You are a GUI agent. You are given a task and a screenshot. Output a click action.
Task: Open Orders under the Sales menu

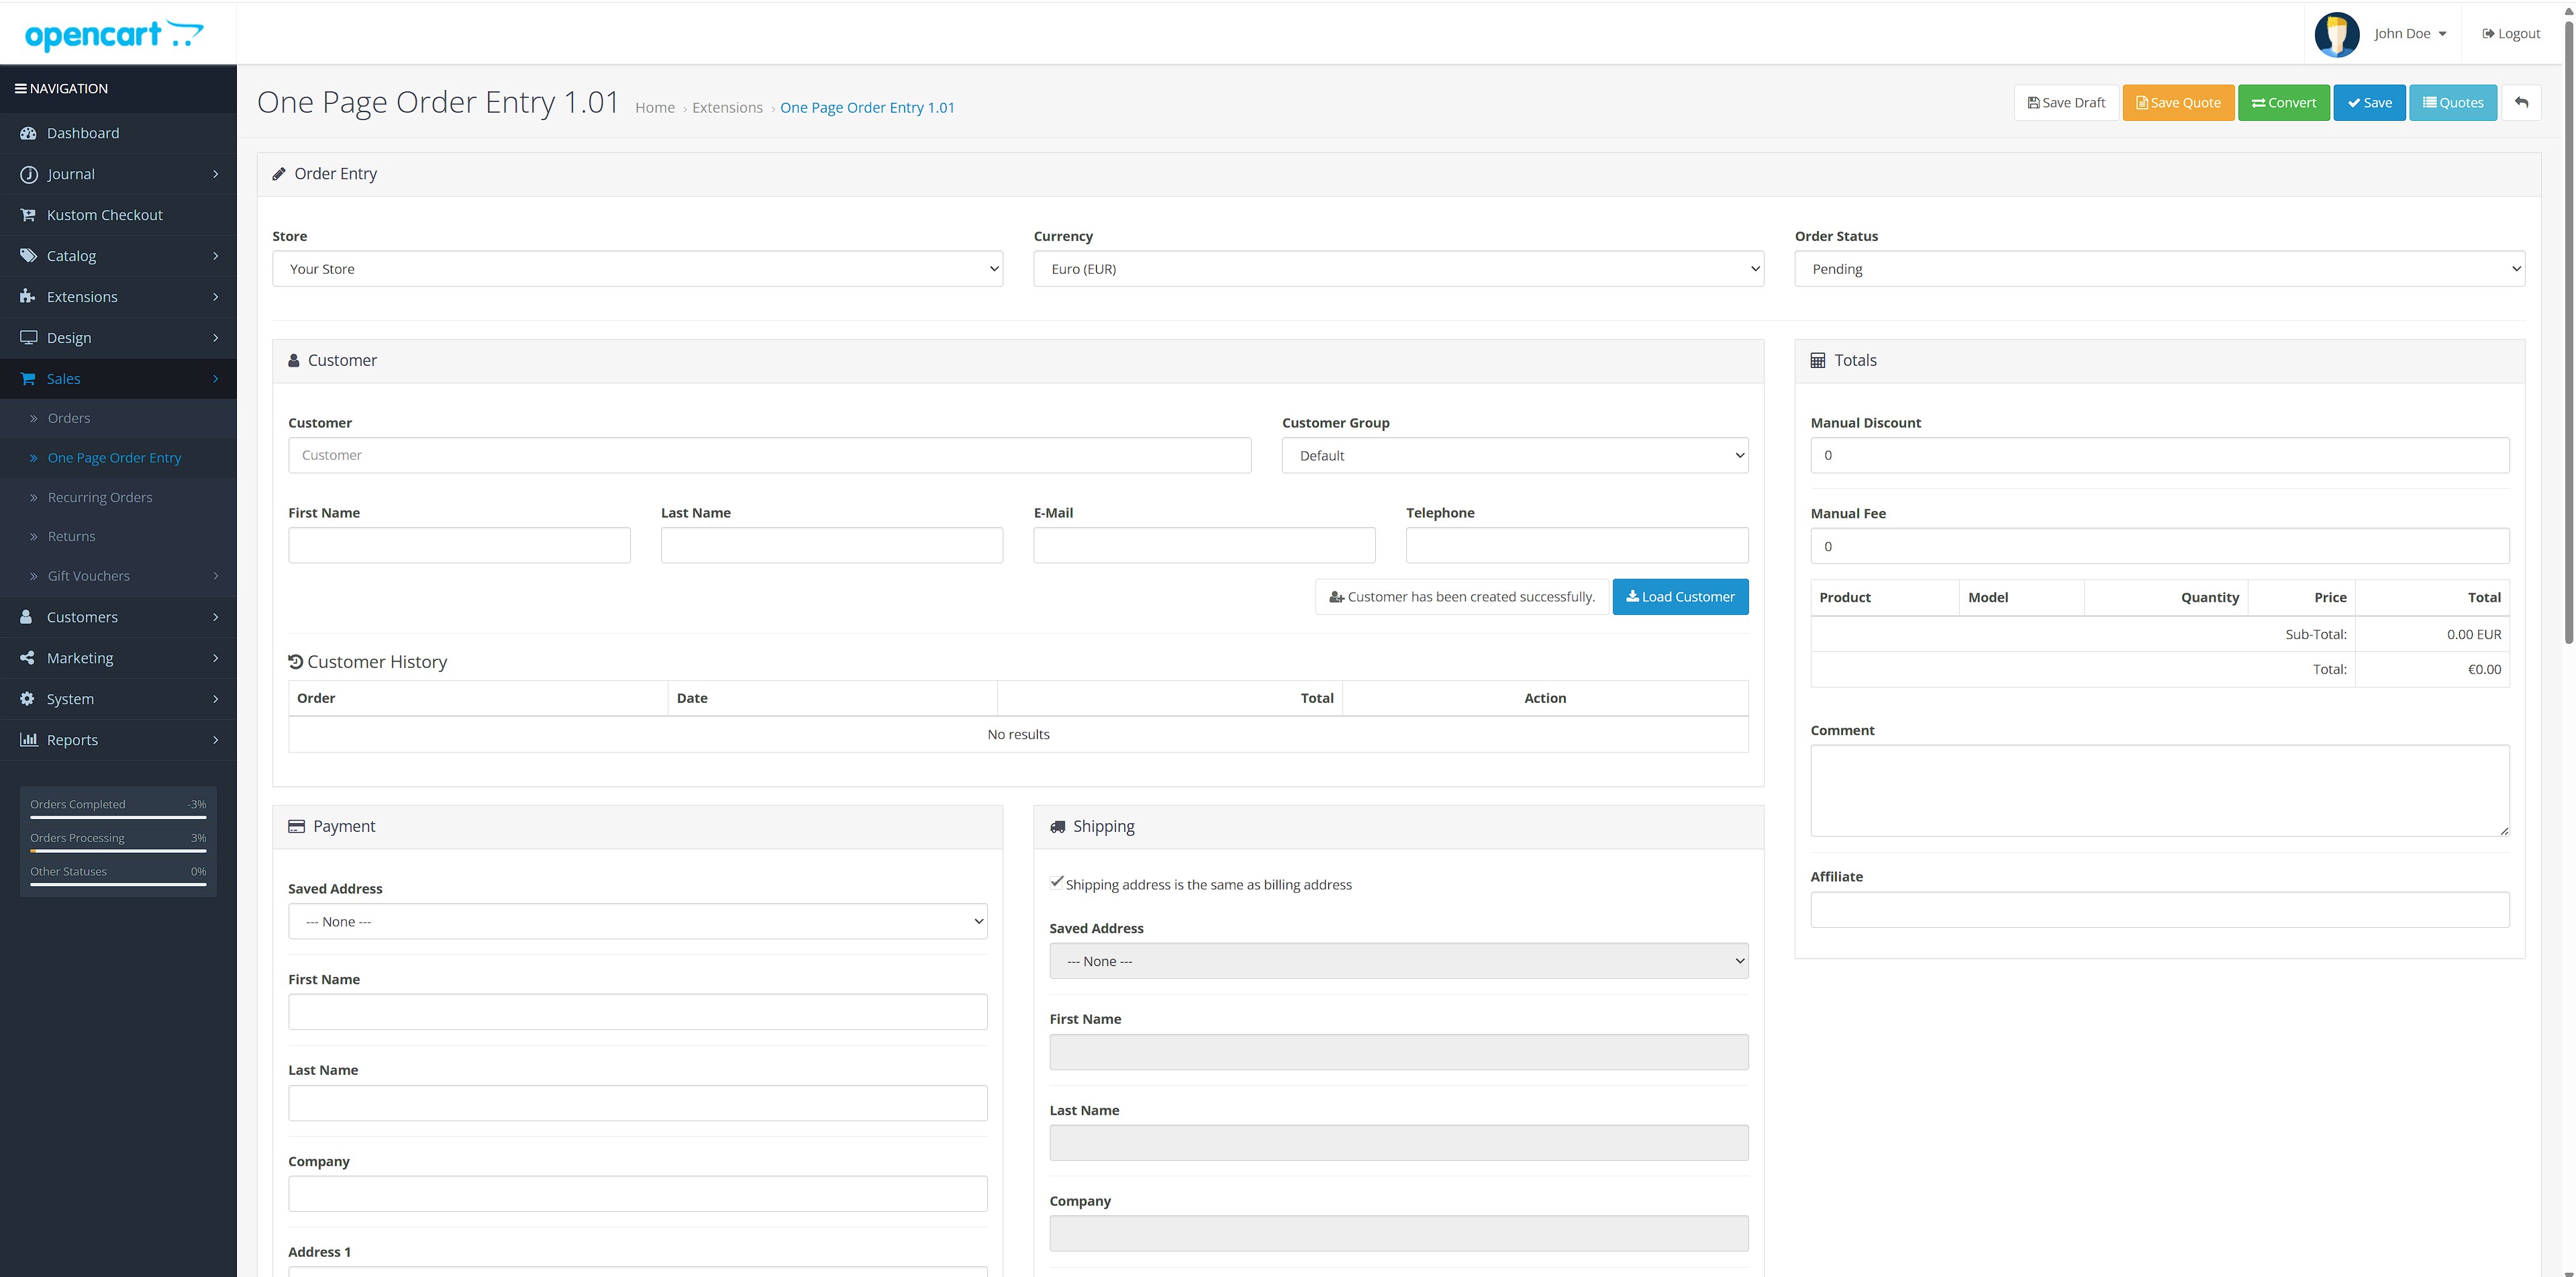tap(69, 417)
